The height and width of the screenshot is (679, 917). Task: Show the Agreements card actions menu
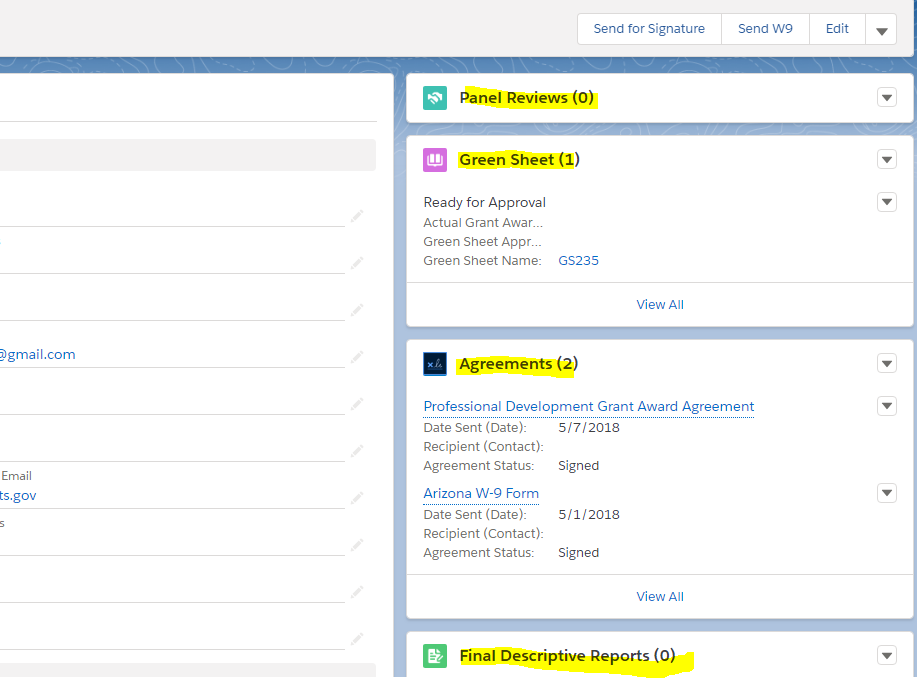[x=887, y=364]
